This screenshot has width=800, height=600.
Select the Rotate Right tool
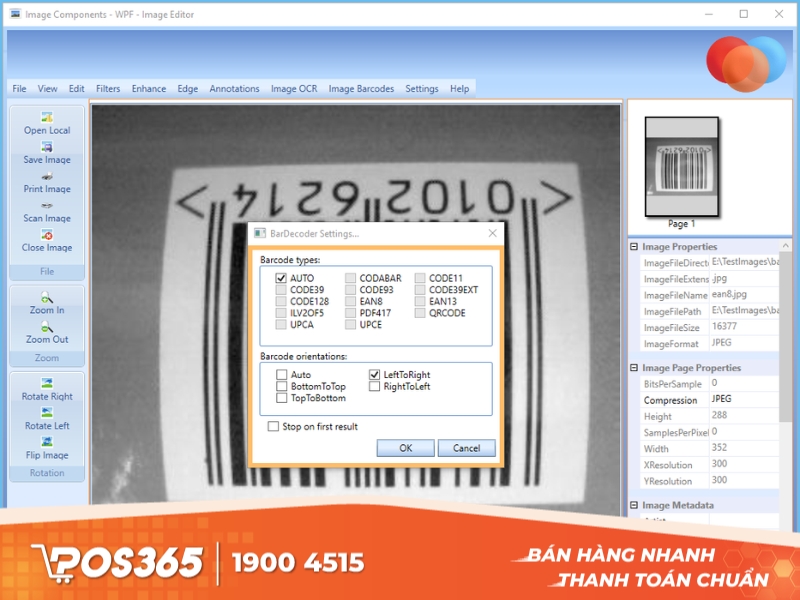tap(46, 390)
